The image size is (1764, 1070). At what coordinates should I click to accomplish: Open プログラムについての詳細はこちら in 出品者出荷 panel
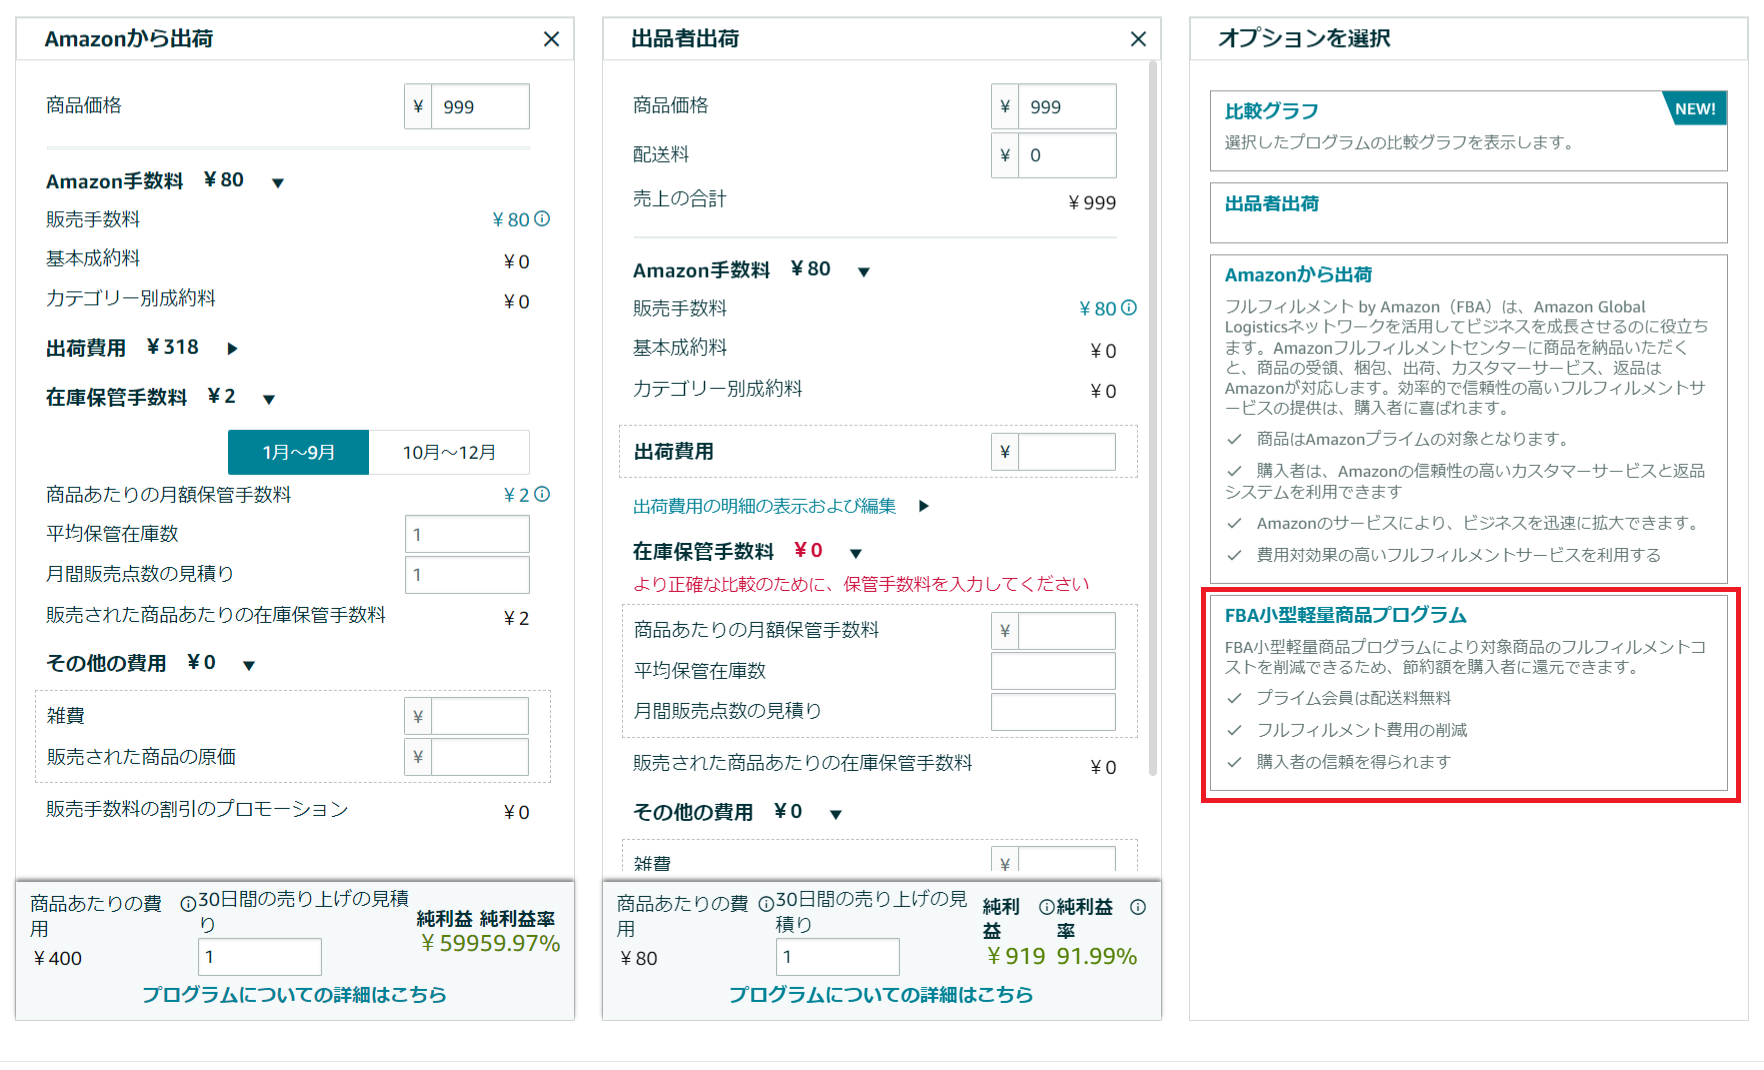coord(881,995)
